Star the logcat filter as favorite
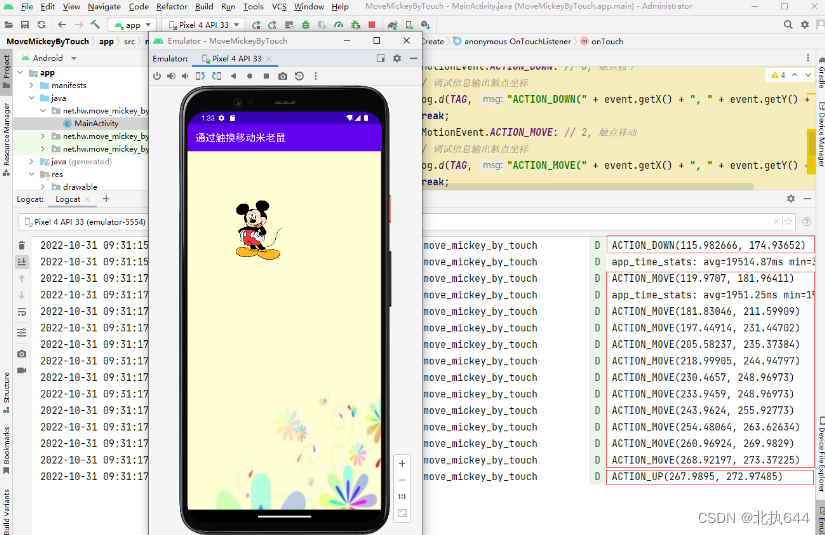 (788, 222)
